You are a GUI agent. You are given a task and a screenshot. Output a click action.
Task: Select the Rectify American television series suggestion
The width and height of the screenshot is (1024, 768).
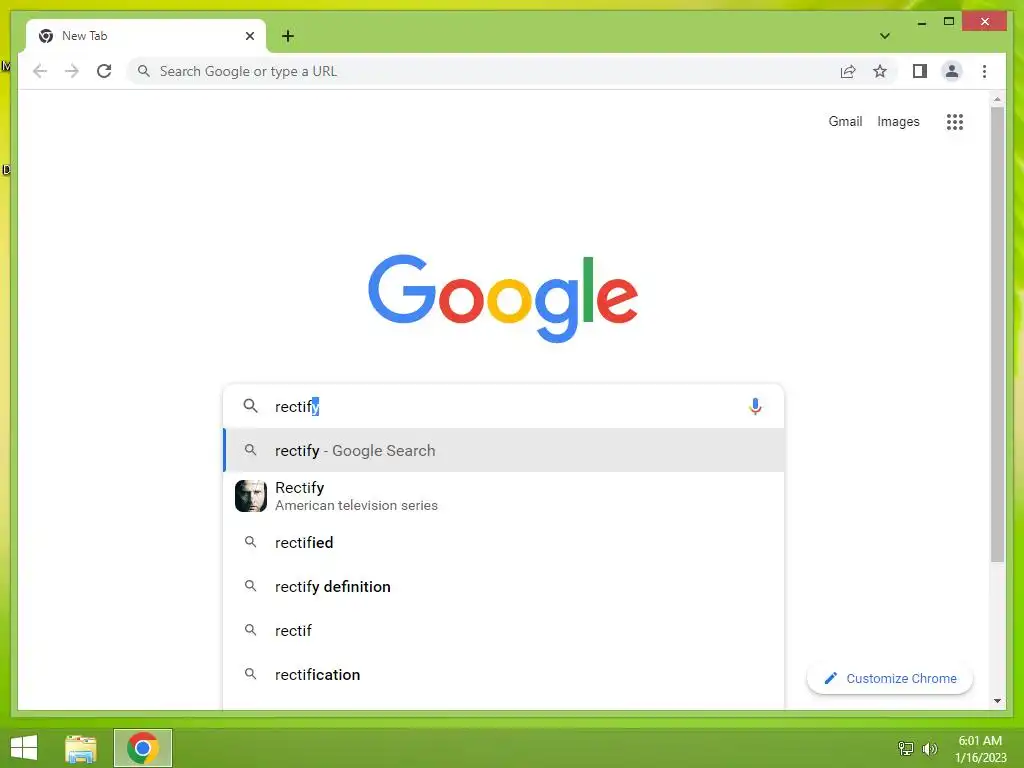click(x=504, y=496)
